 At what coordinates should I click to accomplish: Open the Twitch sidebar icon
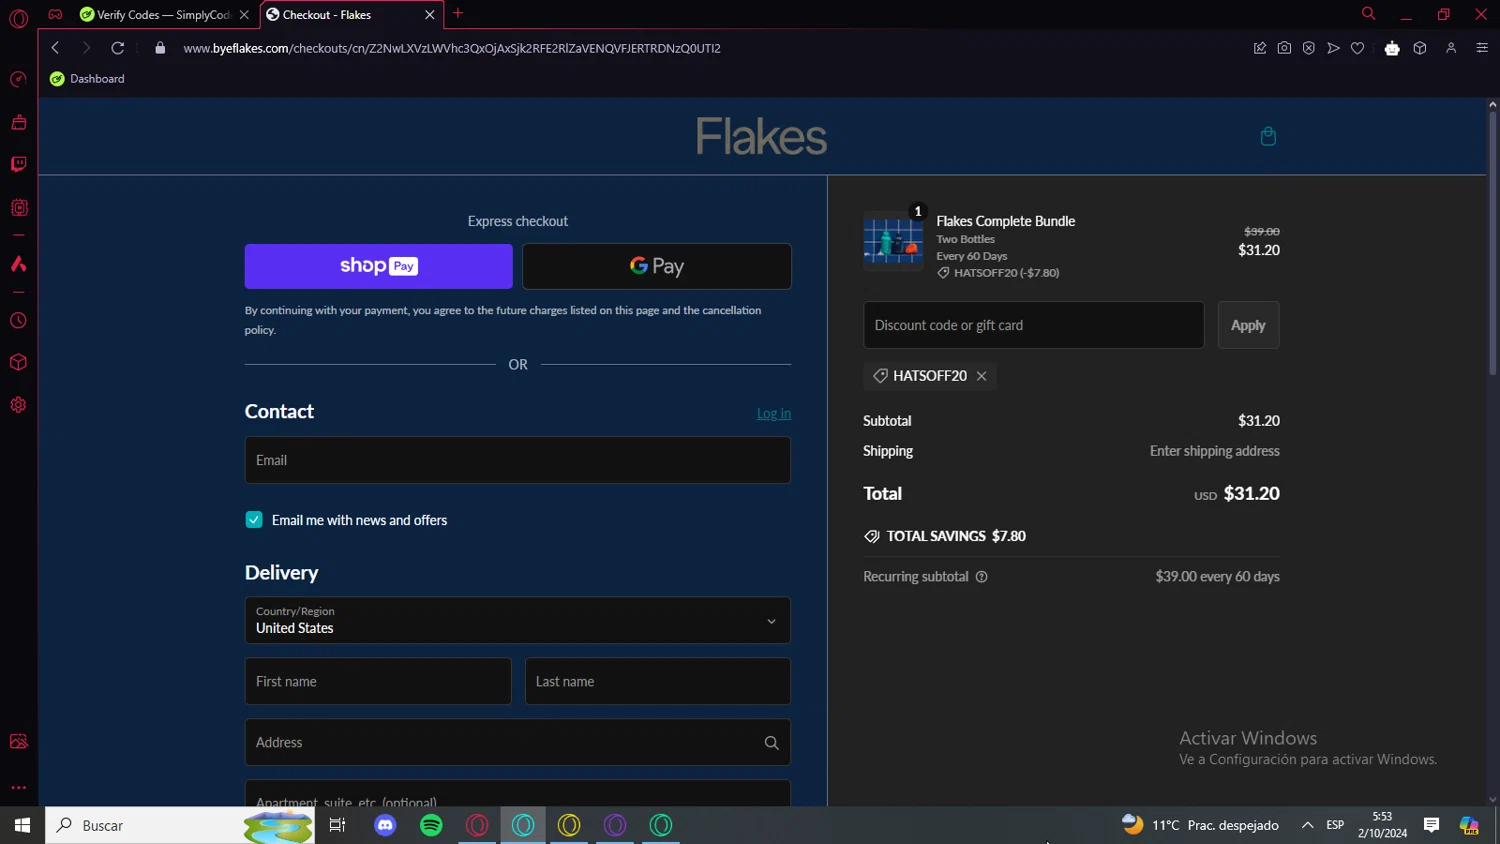coord(18,164)
